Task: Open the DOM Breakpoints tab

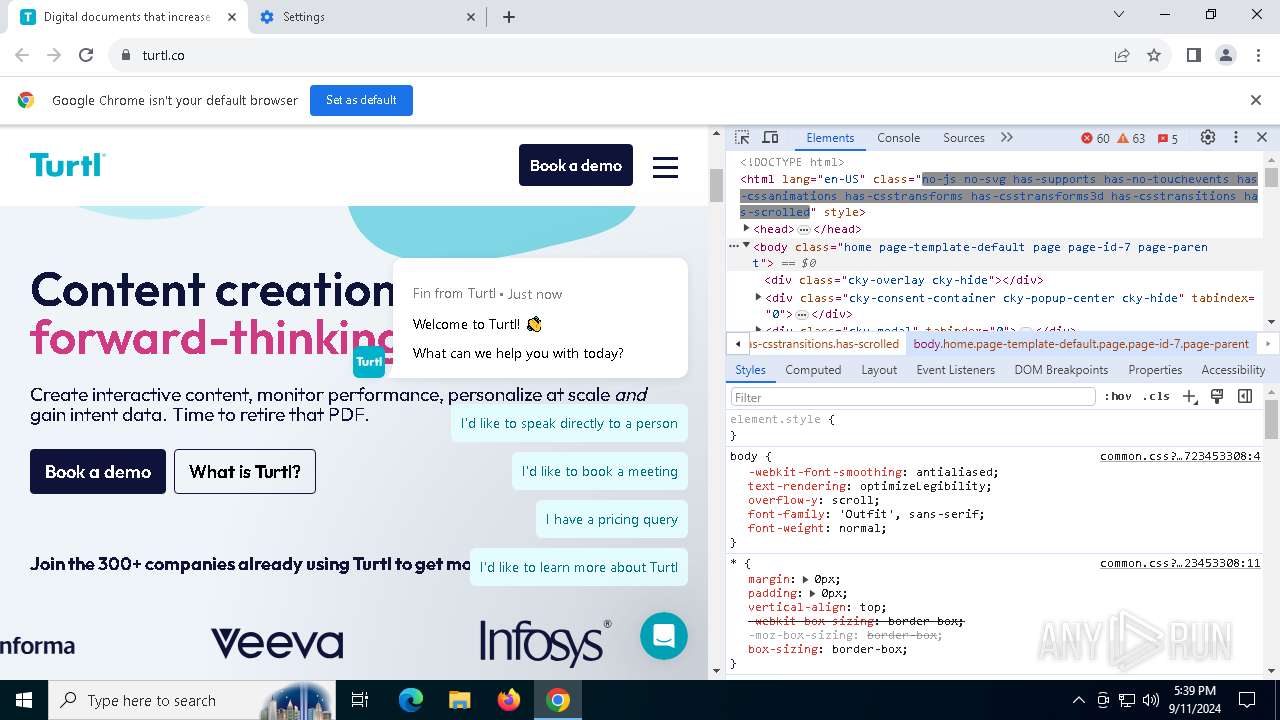Action: (x=1061, y=370)
